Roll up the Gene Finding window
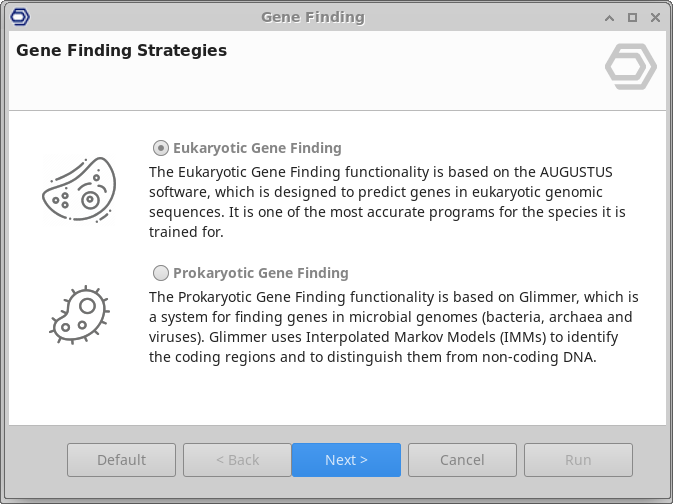673x504 pixels. coord(610,17)
